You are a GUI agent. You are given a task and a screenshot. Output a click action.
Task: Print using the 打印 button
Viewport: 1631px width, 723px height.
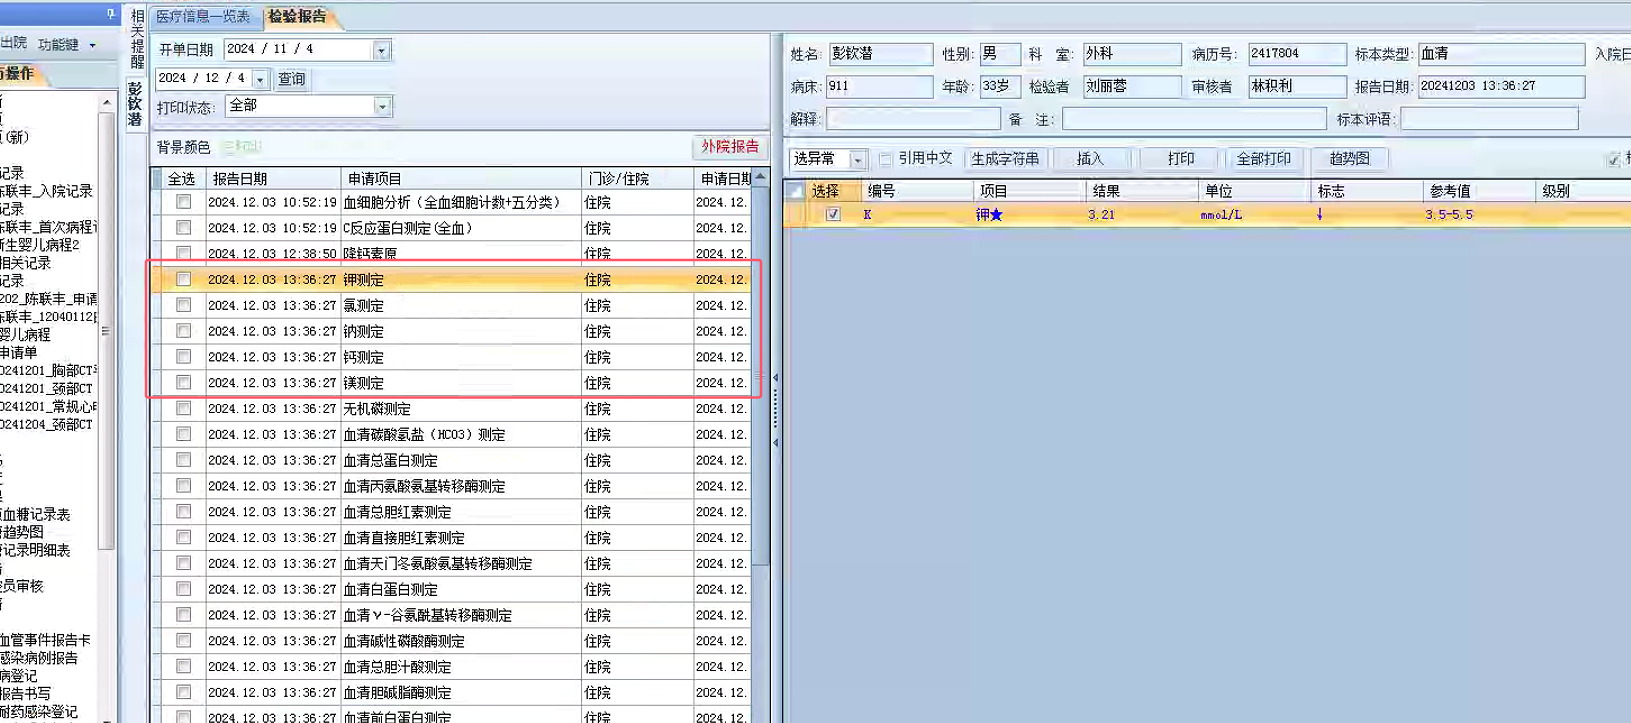tap(1180, 159)
